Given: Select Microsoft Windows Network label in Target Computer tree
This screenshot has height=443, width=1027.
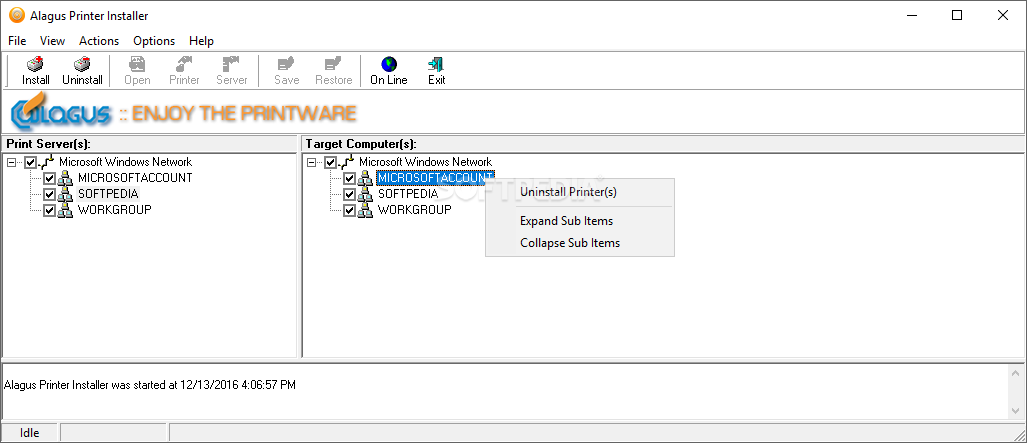Looking at the screenshot, I should tap(425, 162).
